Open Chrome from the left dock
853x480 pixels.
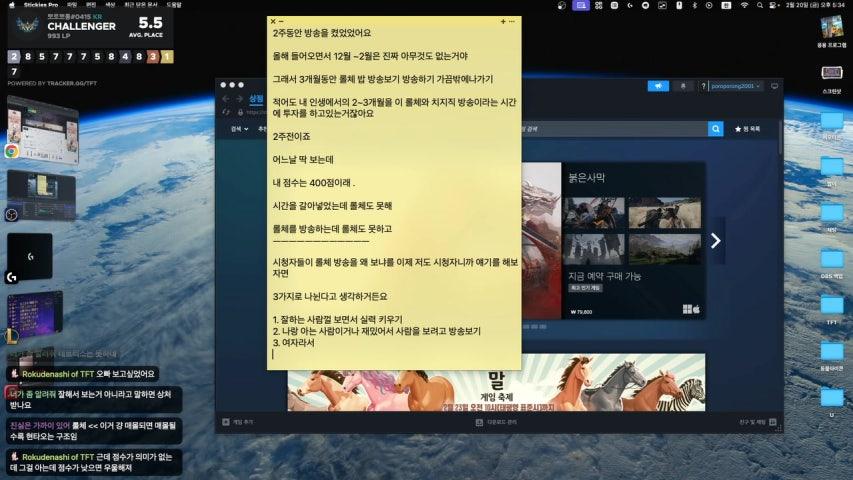(12, 151)
